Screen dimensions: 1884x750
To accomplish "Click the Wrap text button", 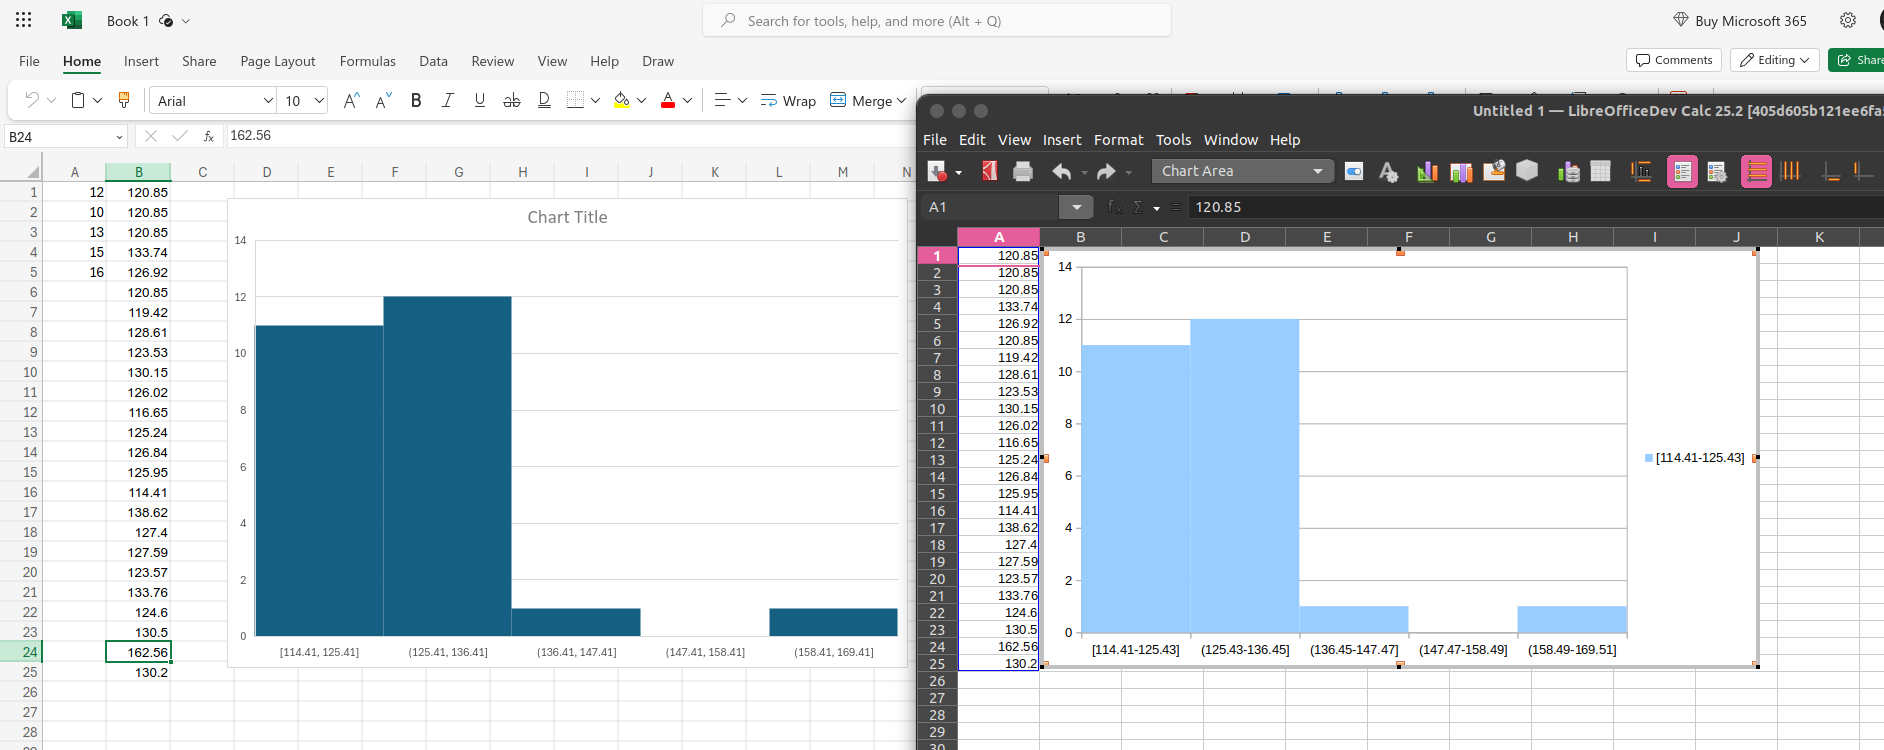I will tap(788, 100).
